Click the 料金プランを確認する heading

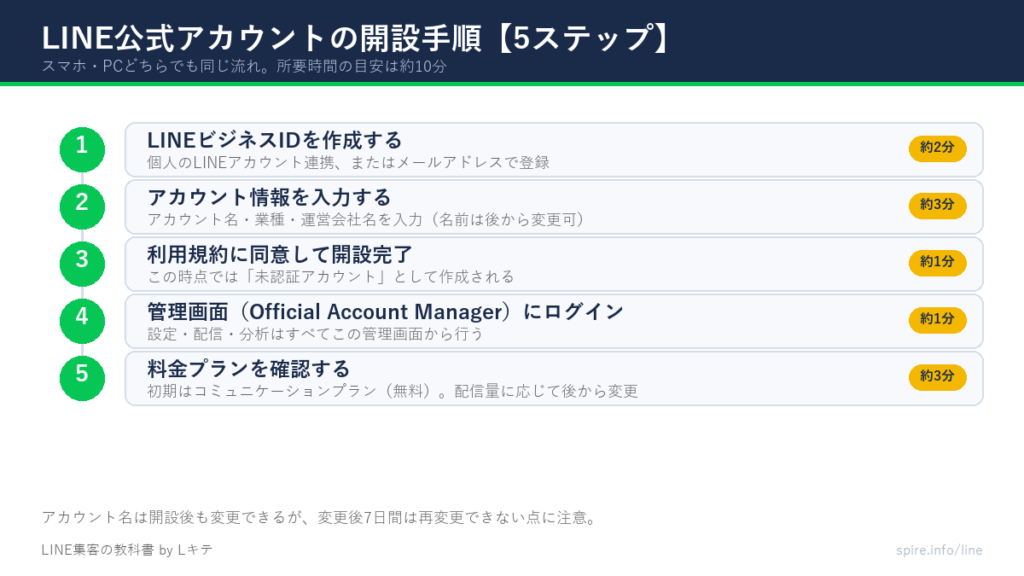pos(249,369)
